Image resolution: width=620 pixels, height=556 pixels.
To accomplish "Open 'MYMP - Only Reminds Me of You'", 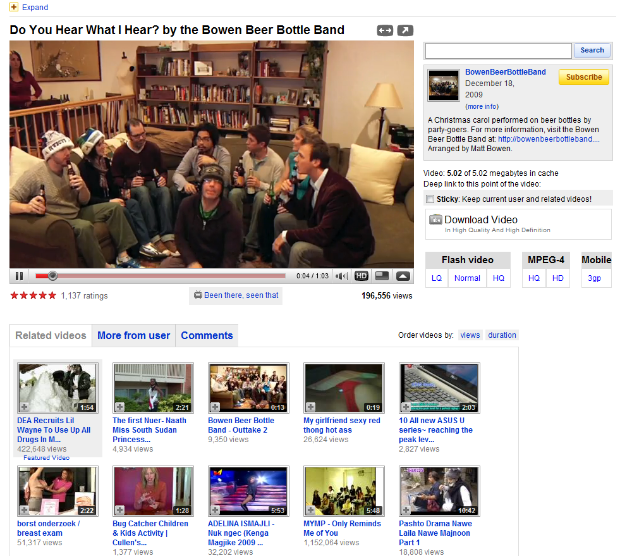I will point(342,528).
